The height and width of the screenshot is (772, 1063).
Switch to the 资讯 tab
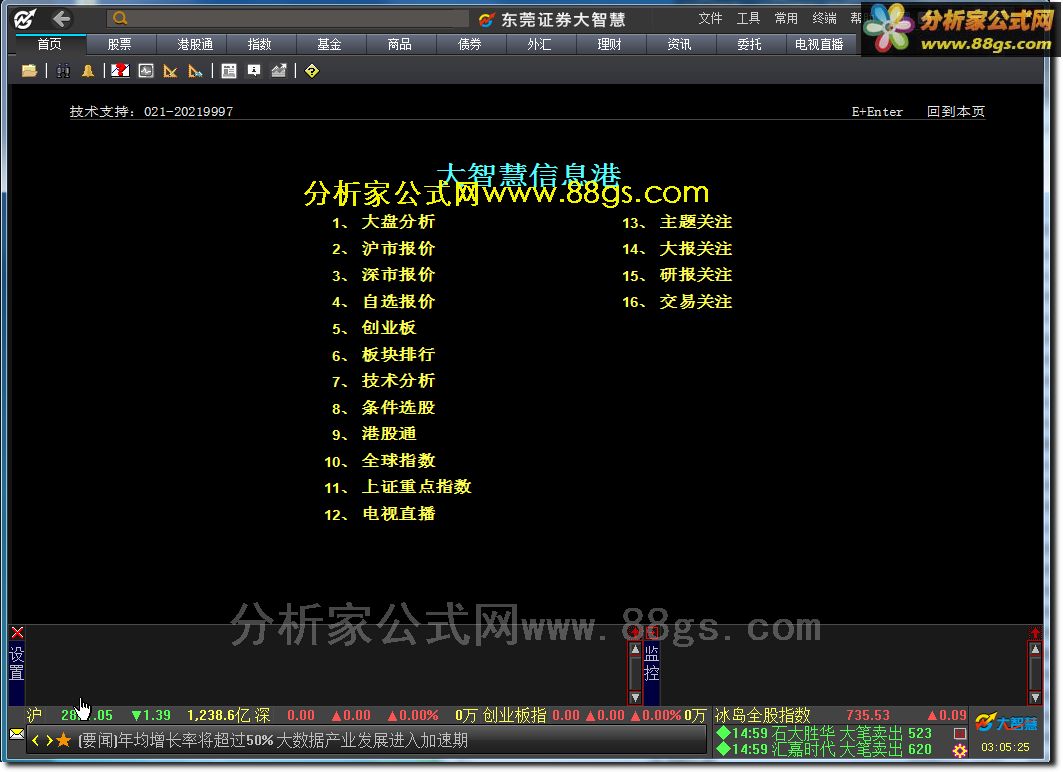pyautogui.click(x=679, y=44)
